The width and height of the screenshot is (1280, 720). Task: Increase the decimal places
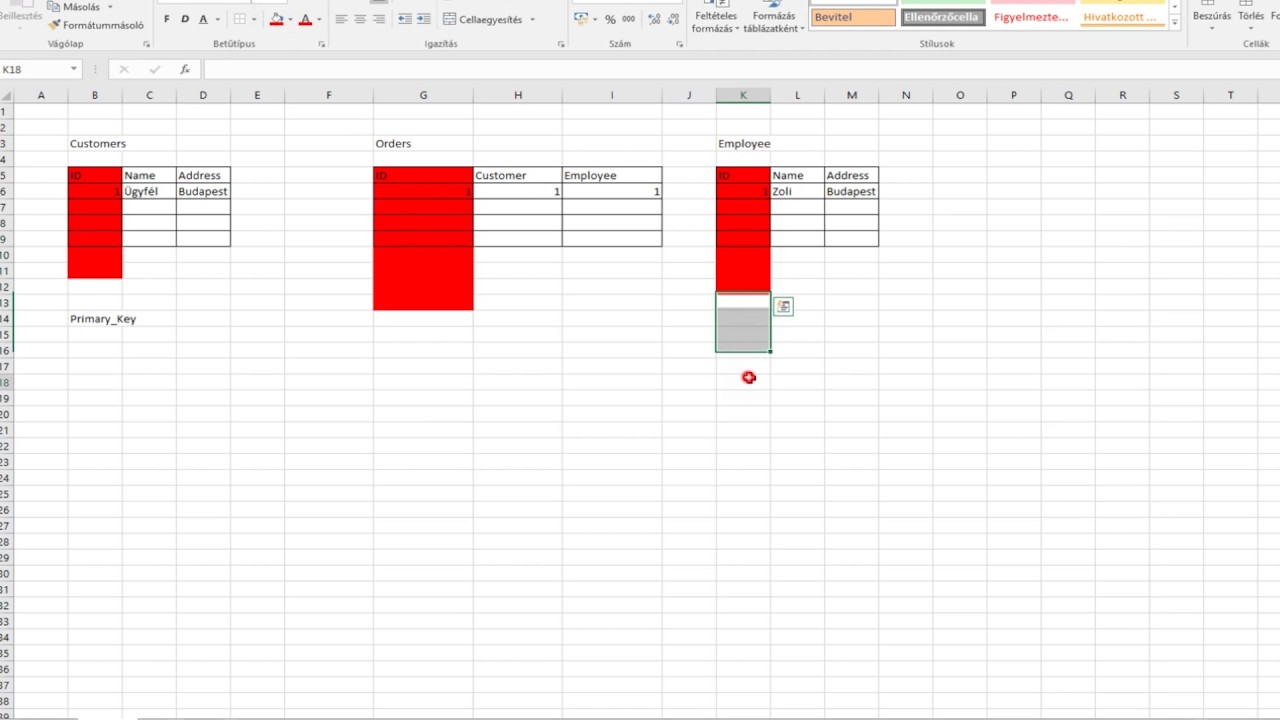(654, 19)
